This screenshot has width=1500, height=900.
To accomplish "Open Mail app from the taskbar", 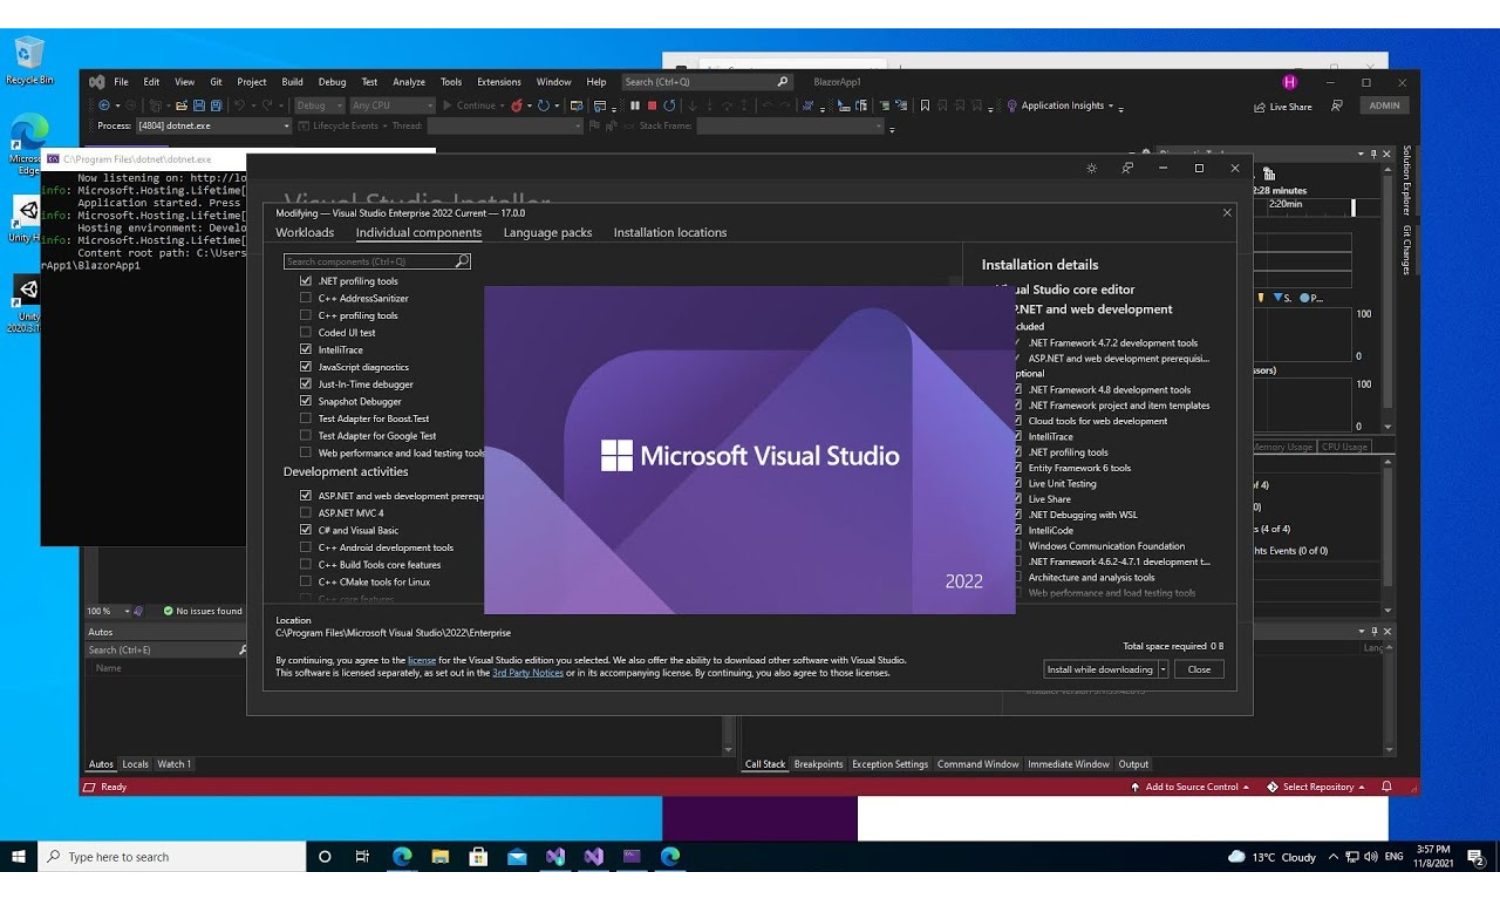I will point(517,856).
